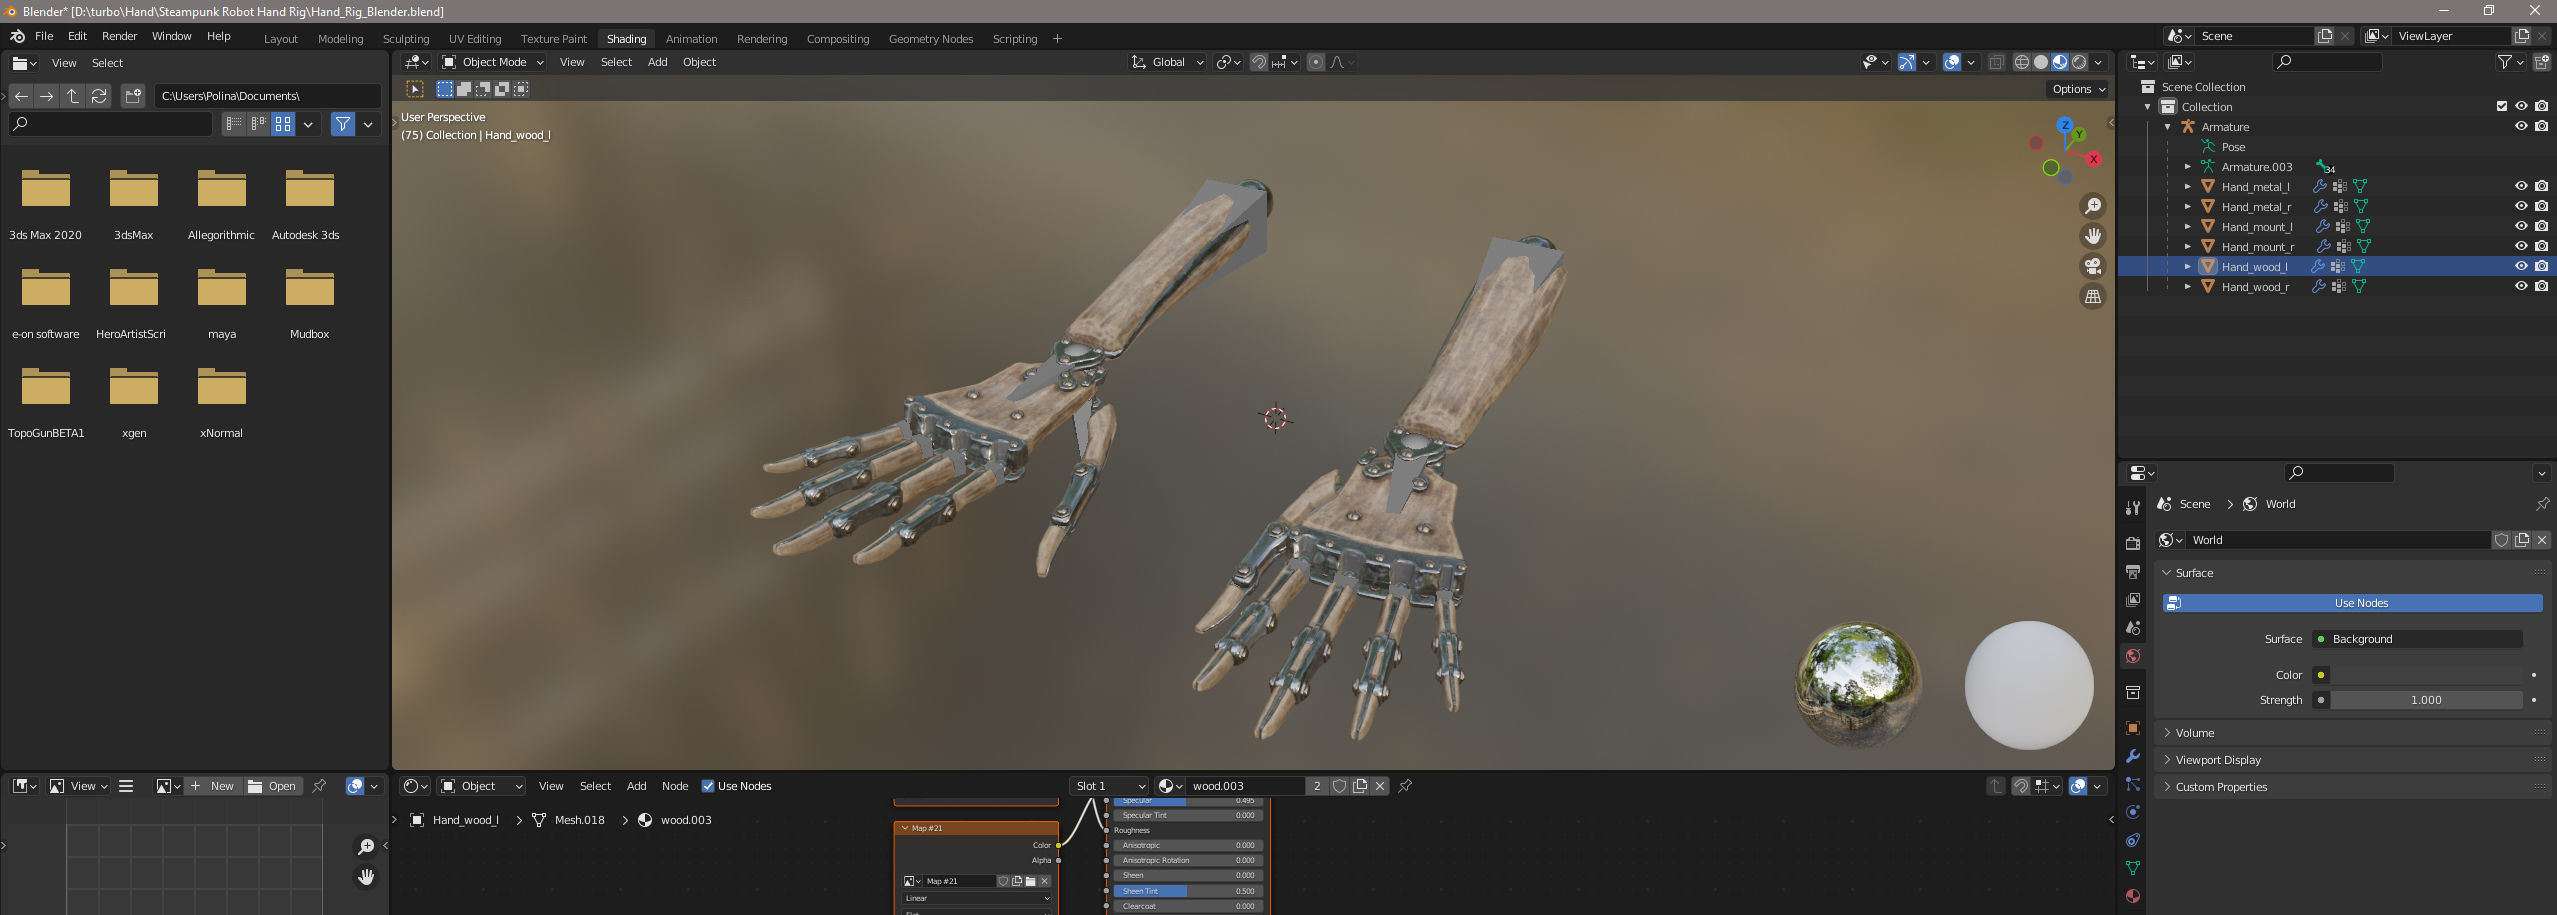
Task: Toggle file browser filter funnel
Action: point(343,124)
